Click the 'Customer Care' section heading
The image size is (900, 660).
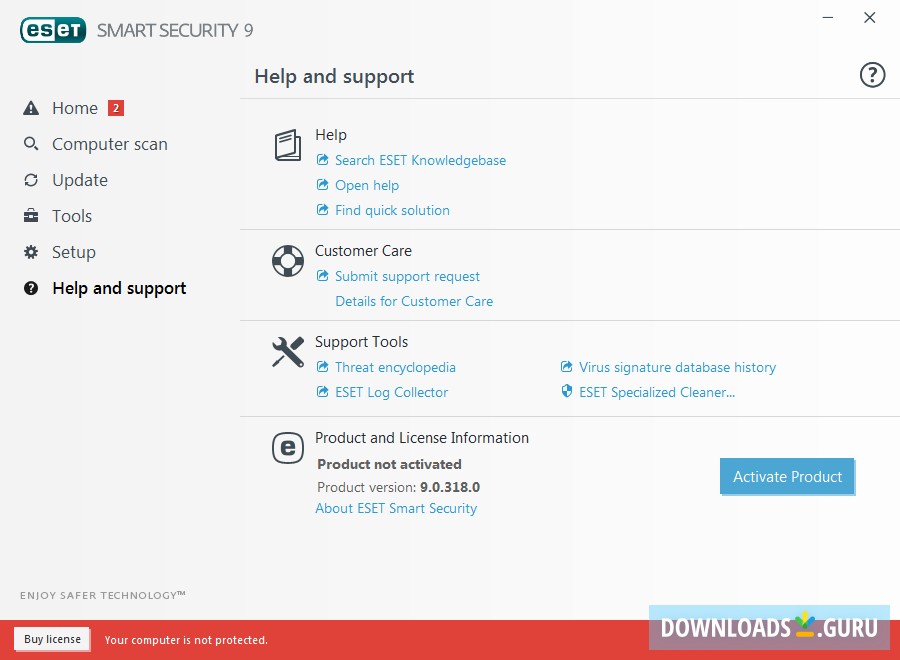click(363, 251)
